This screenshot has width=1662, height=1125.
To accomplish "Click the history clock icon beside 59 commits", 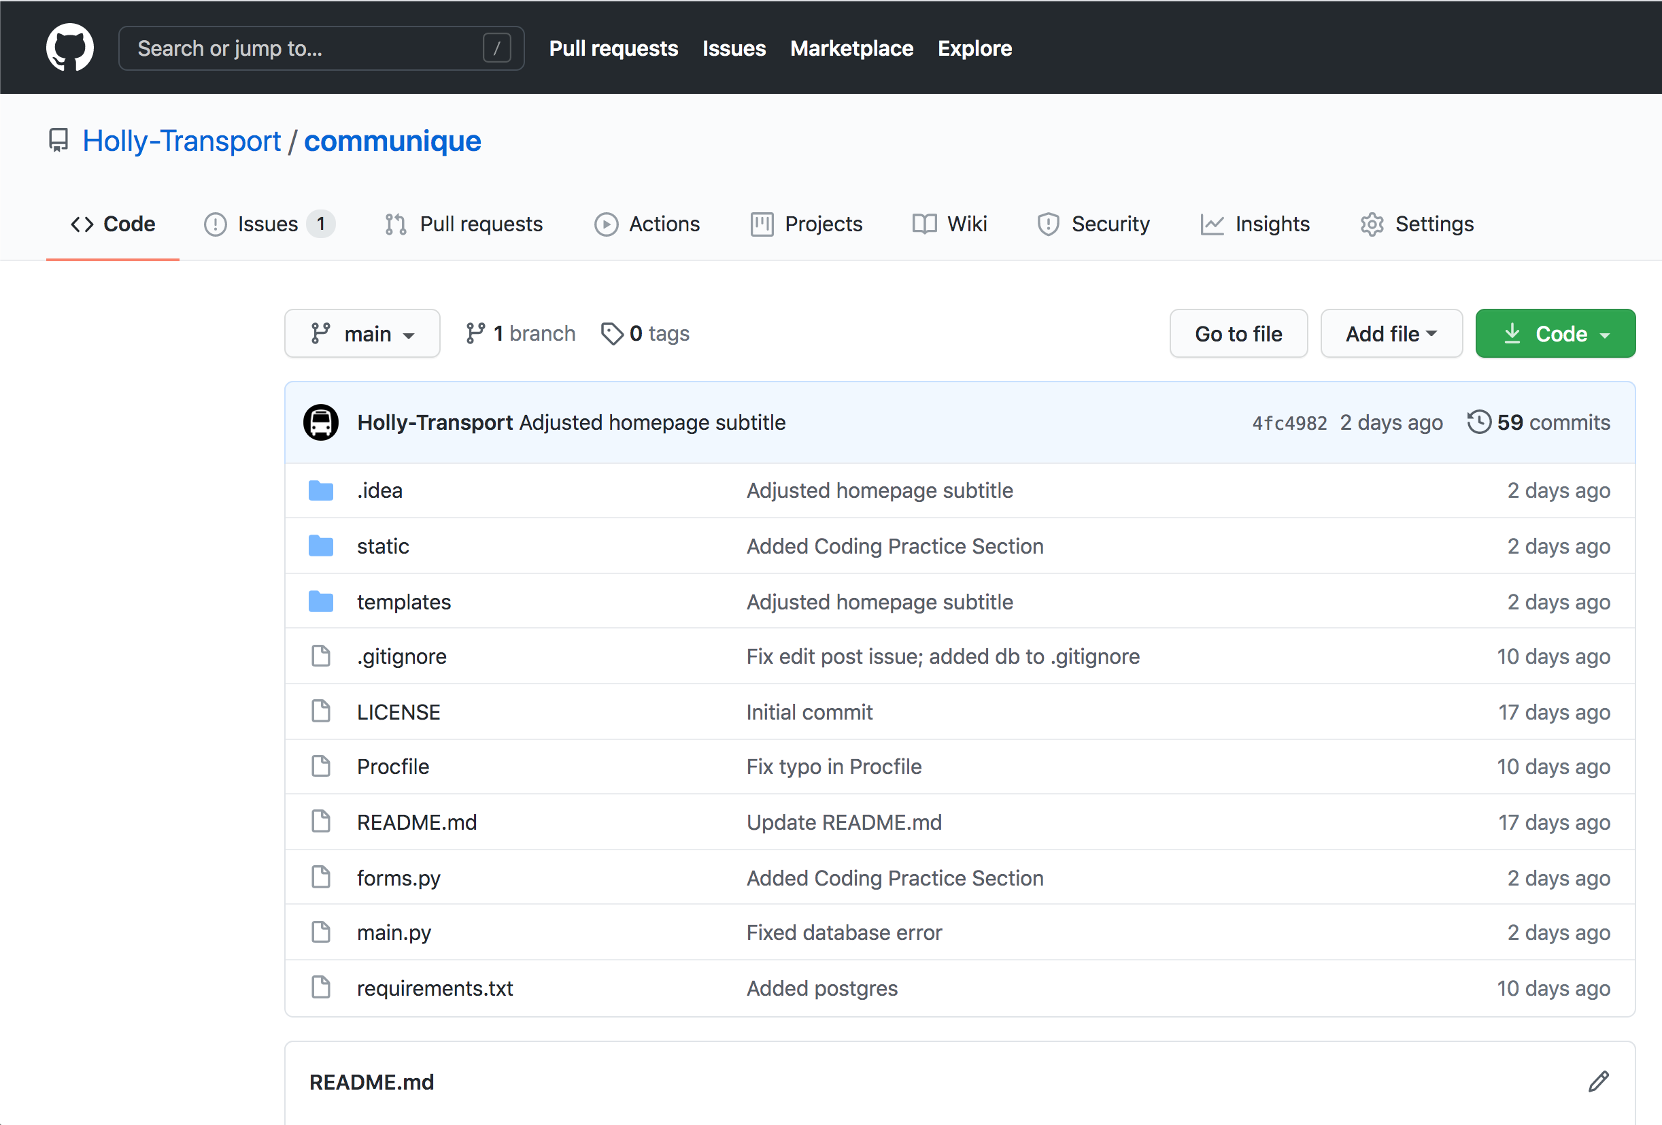I will pyautogui.click(x=1479, y=422).
